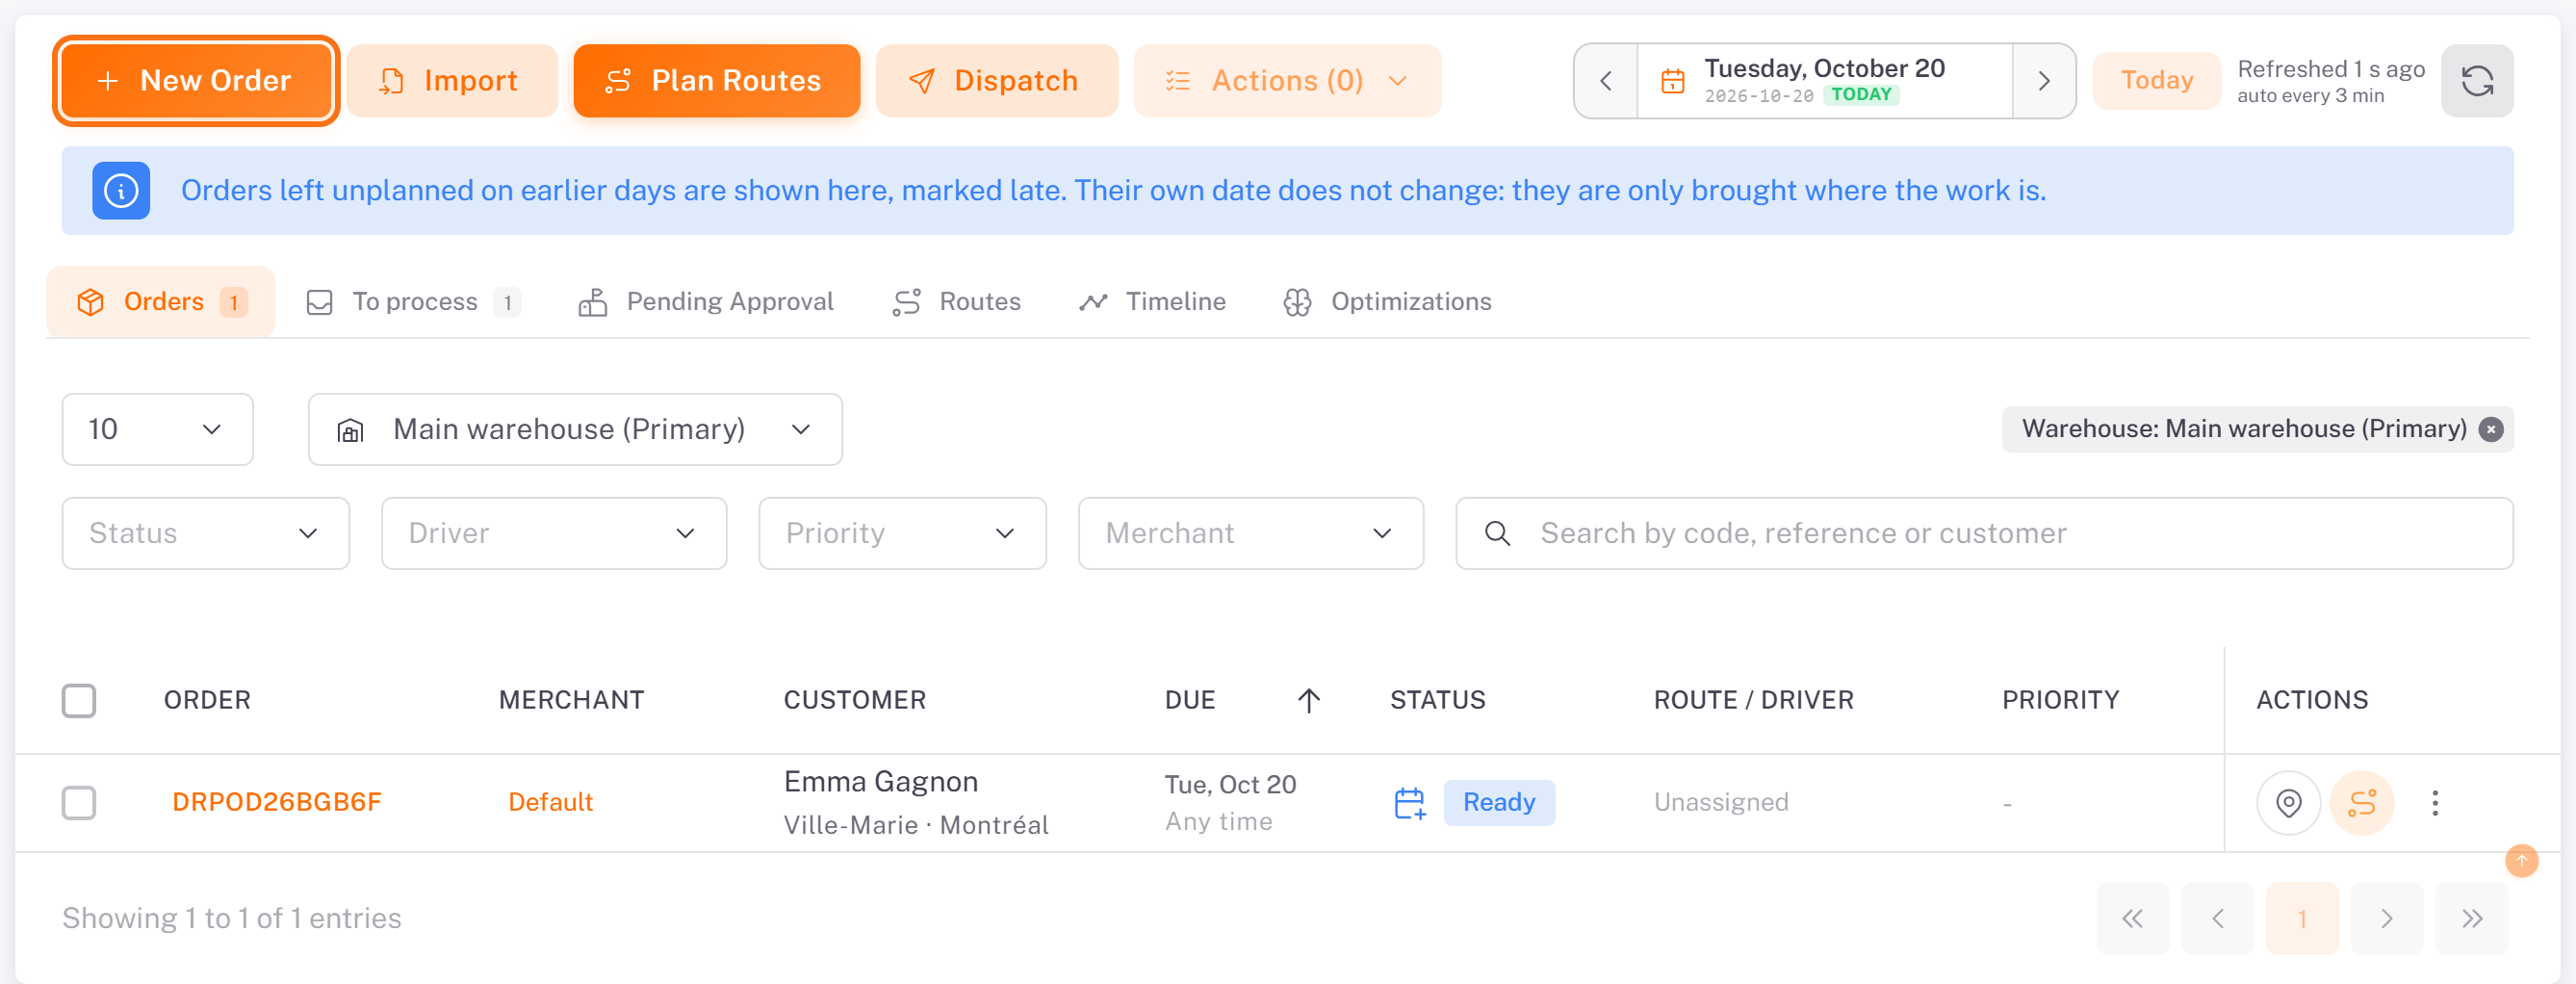Start Plan Routes

pyautogui.click(x=716, y=80)
